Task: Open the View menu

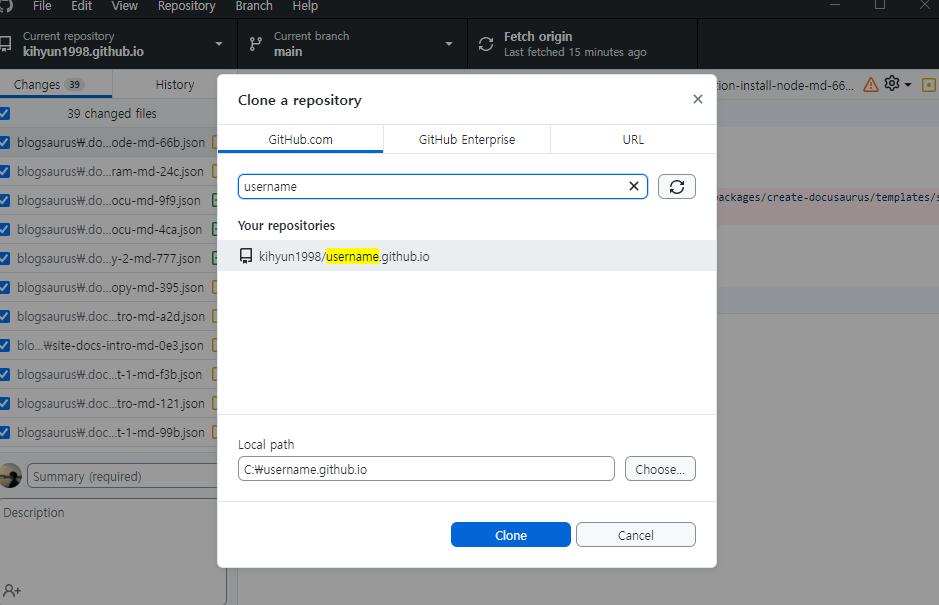Action: pyautogui.click(x=125, y=6)
